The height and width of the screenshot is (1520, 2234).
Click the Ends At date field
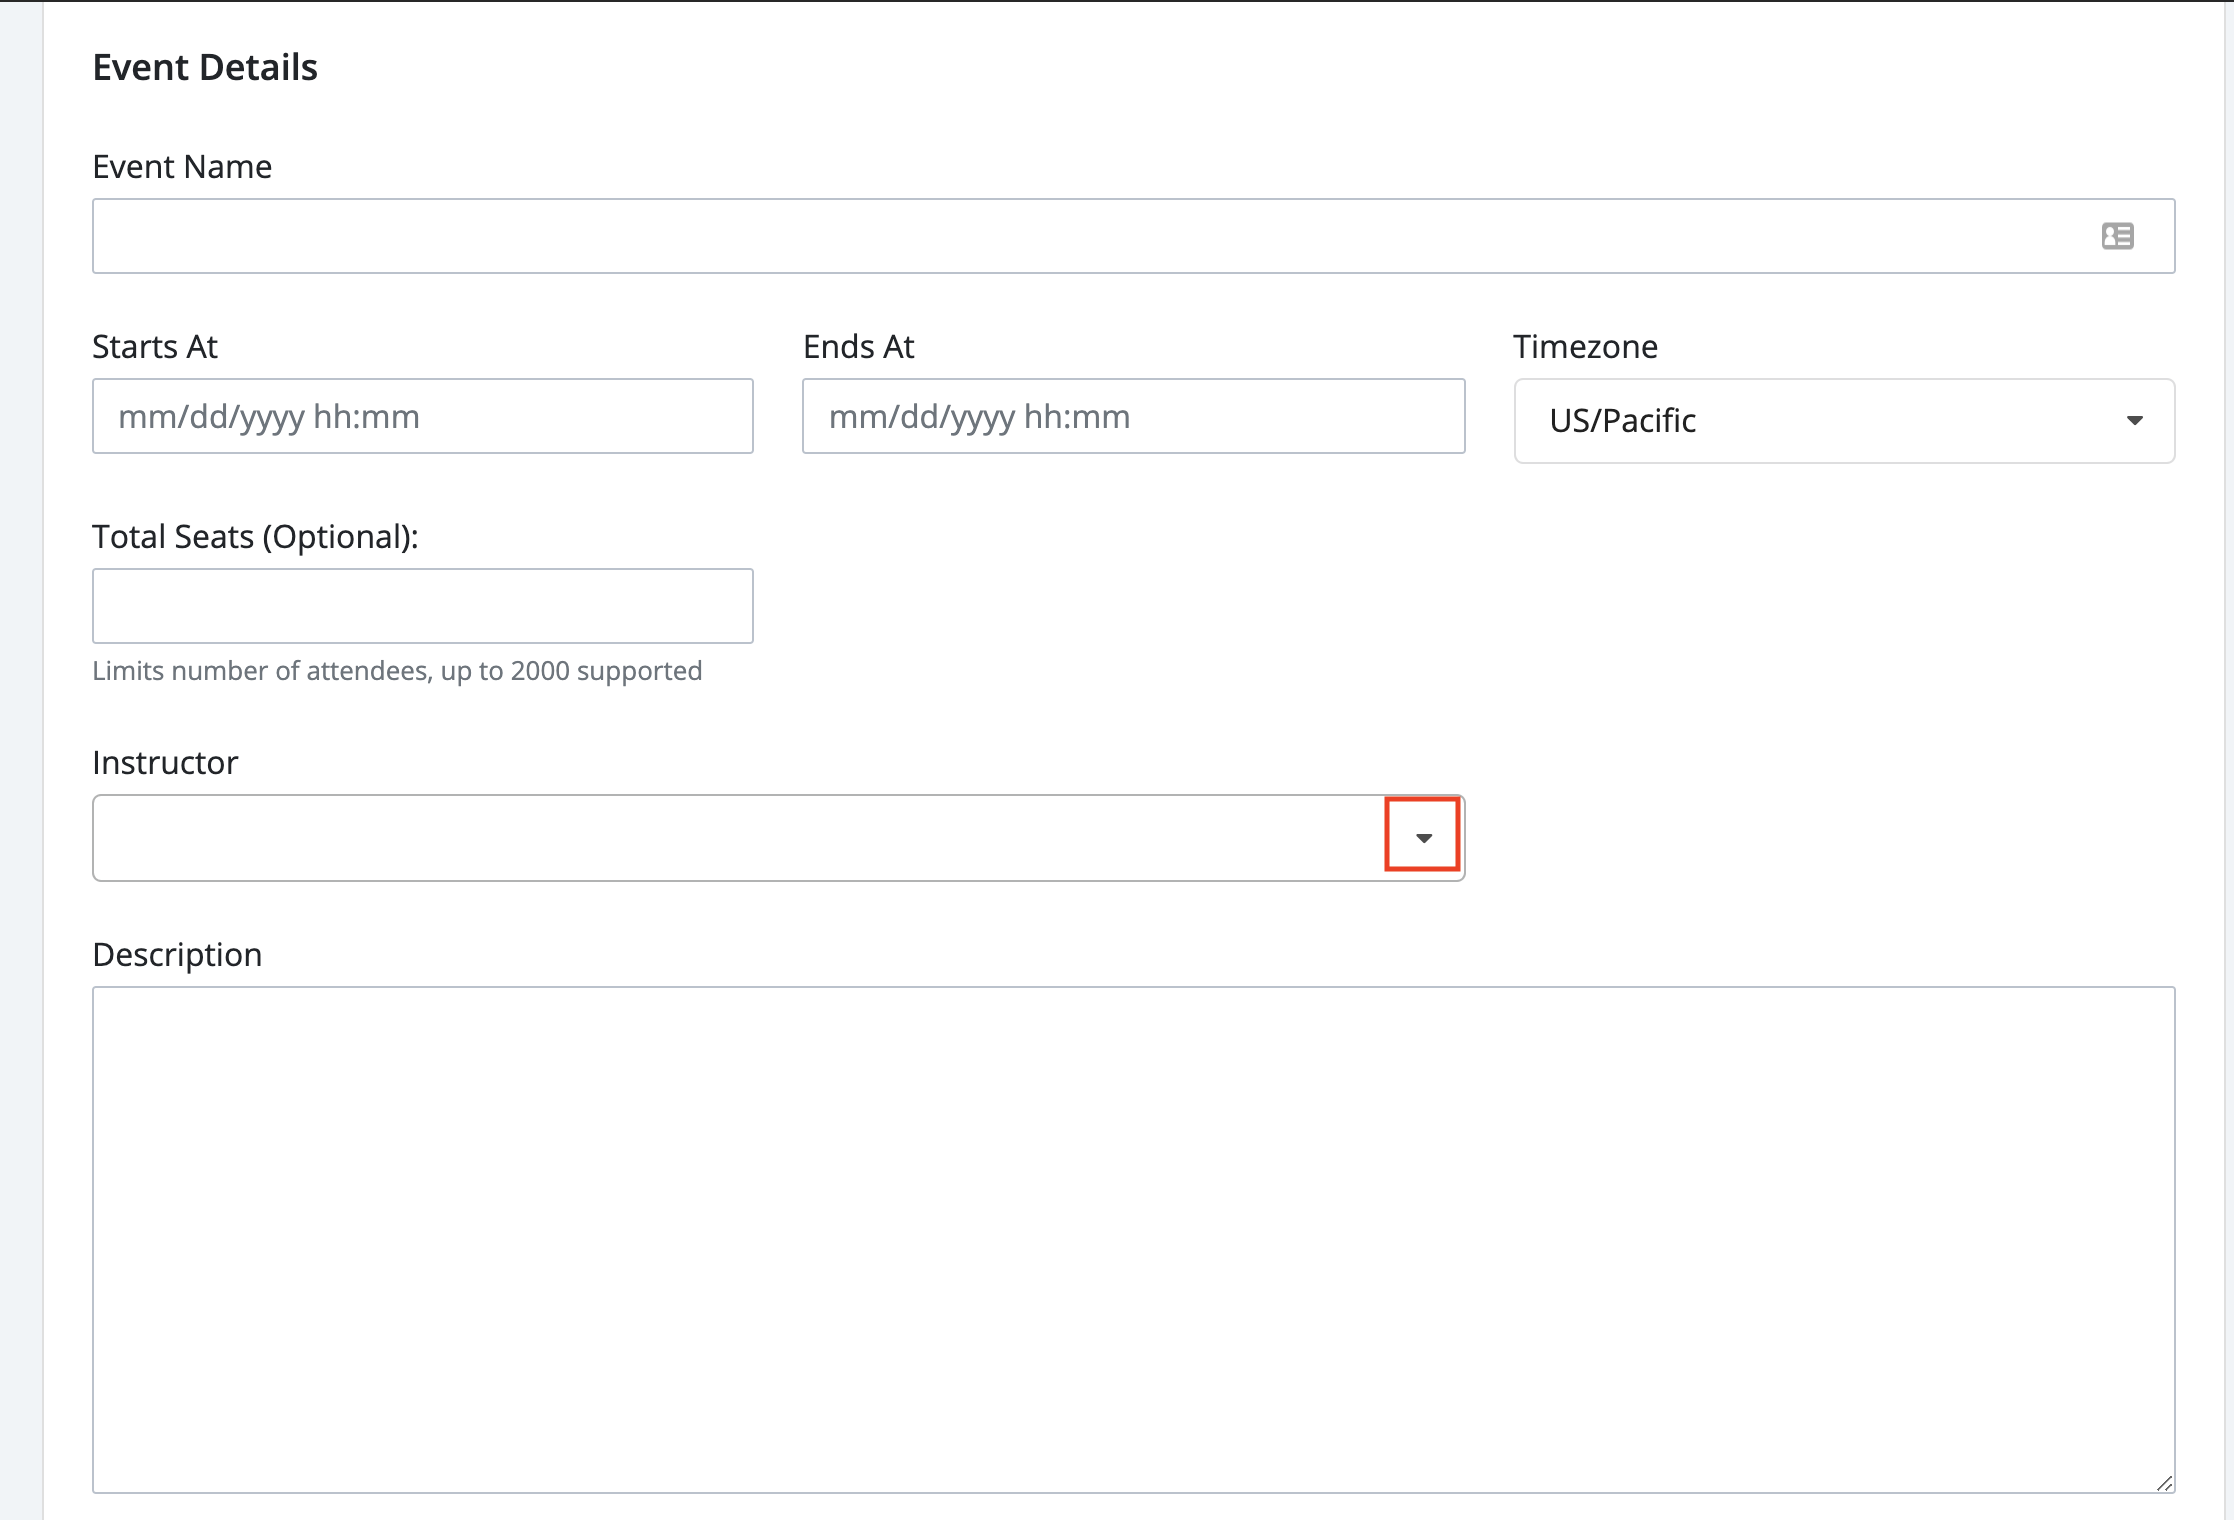pos(1133,416)
